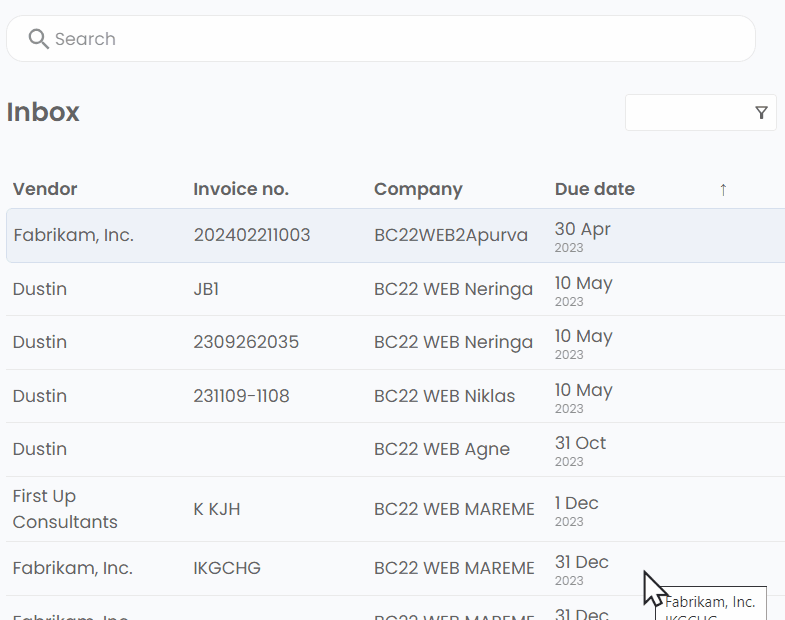Click the 31 Oct 2023 due date
The width and height of the screenshot is (785, 620).
580,451
